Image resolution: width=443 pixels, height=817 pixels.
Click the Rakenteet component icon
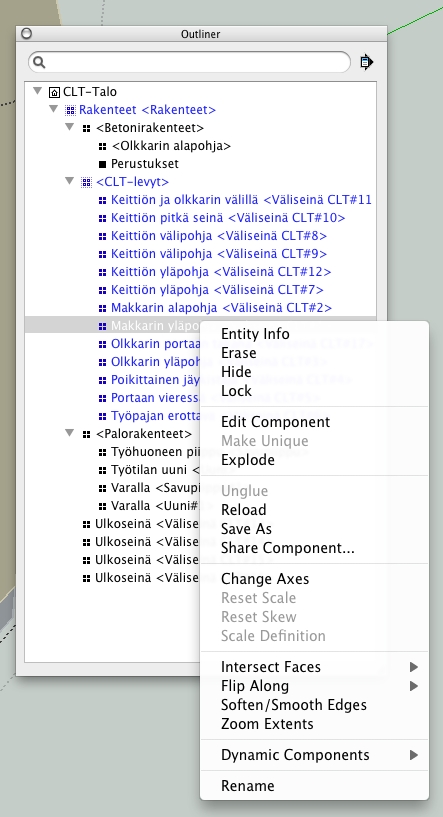click(70, 110)
